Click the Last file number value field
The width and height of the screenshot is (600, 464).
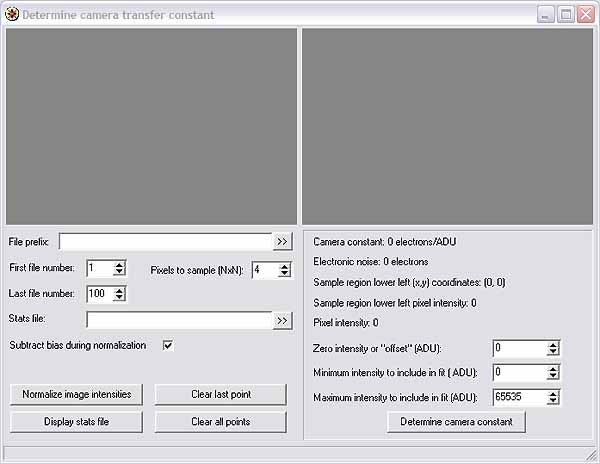tap(100, 294)
